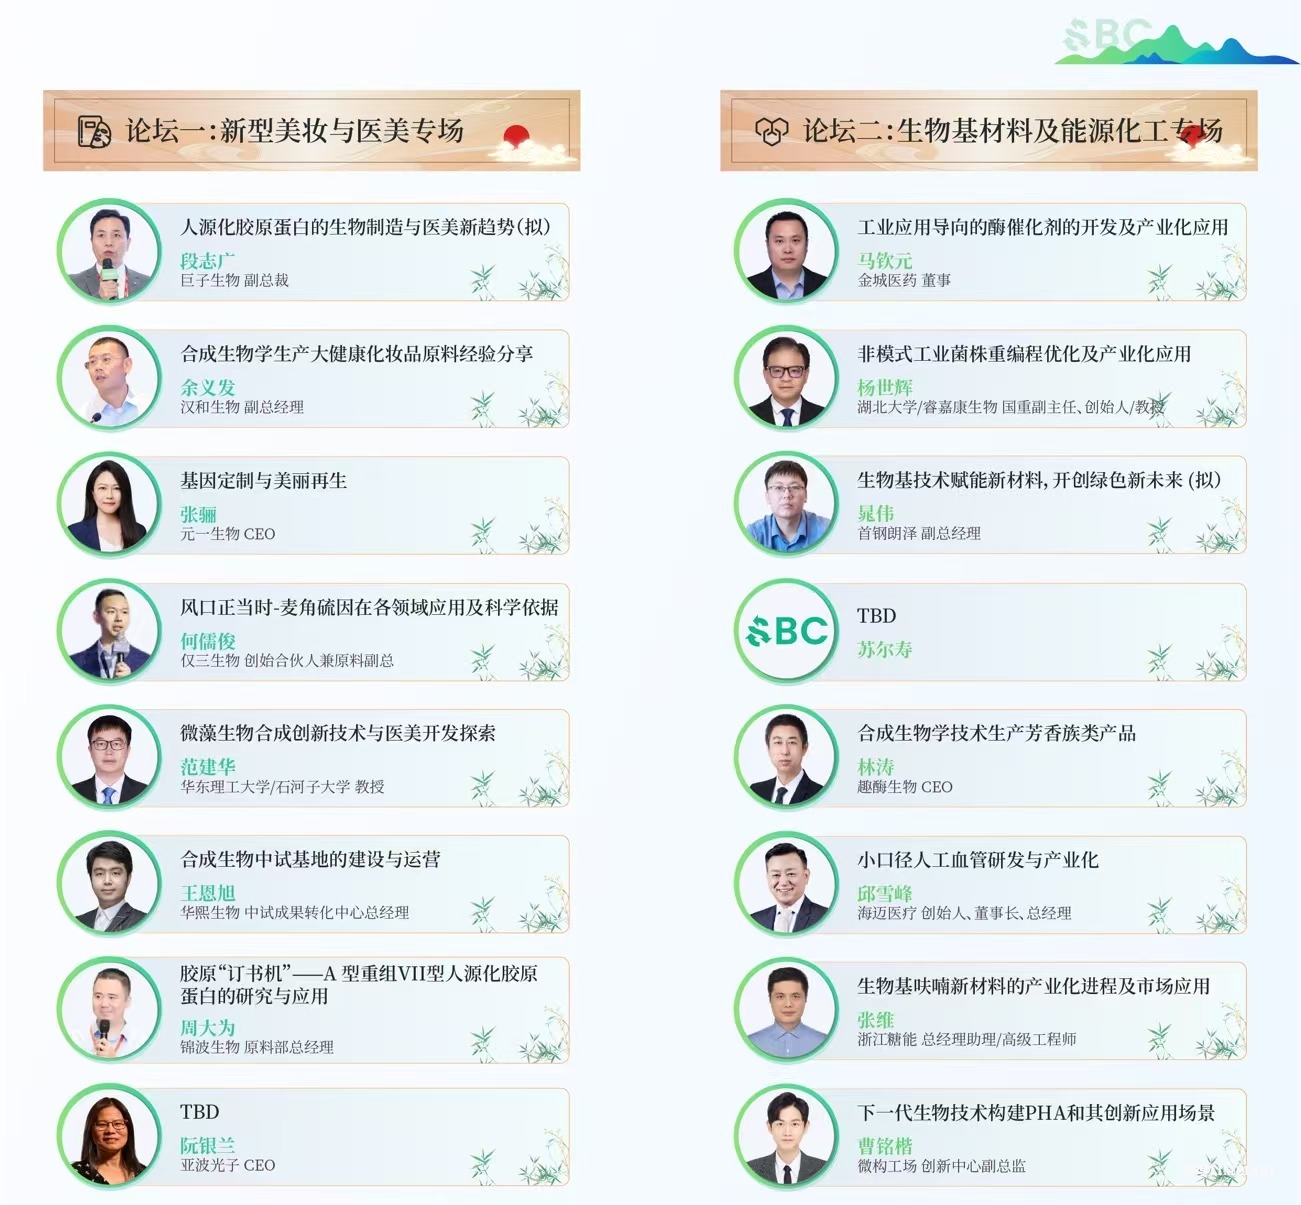Click affiliation 亚波光子 CEO

pyautogui.click(x=227, y=1166)
